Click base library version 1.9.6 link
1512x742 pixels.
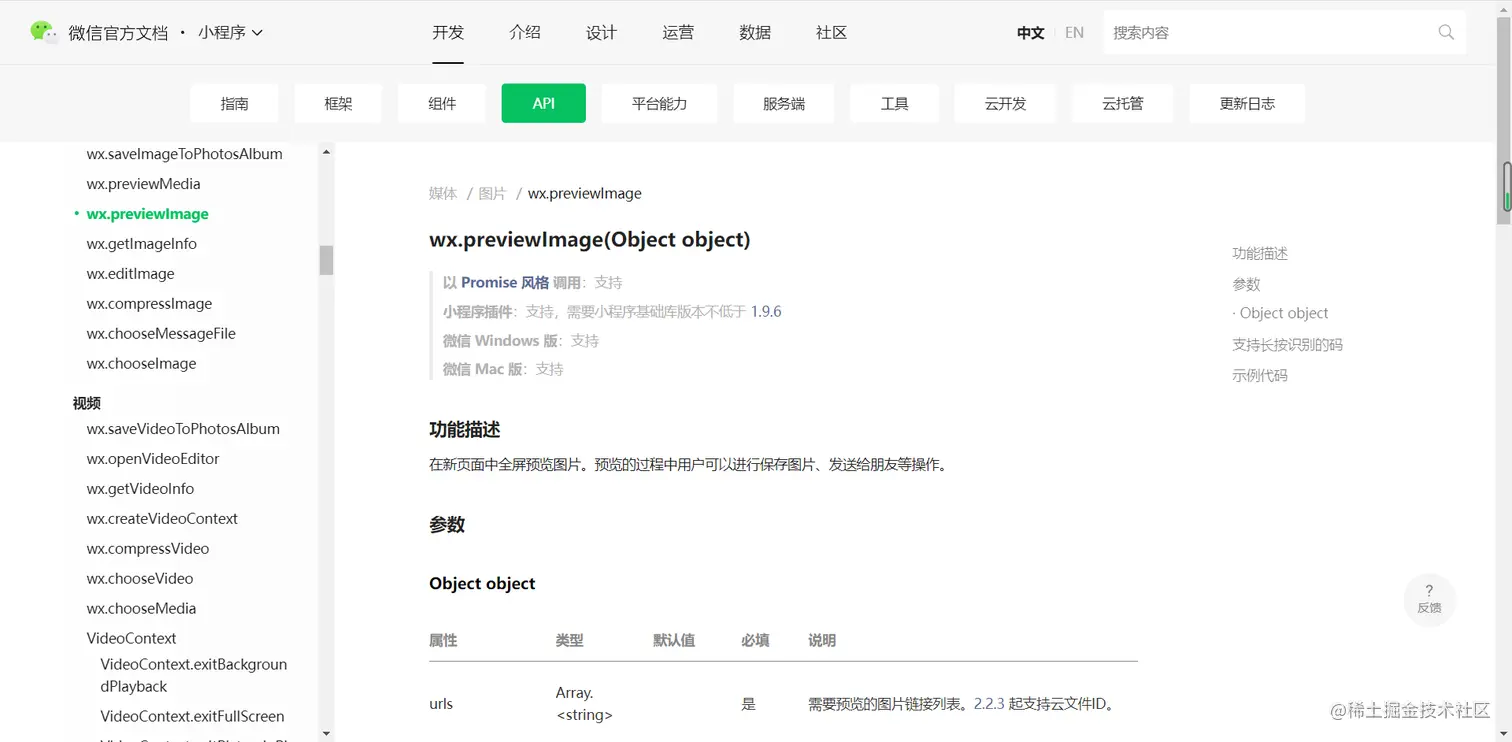tap(766, 312)
